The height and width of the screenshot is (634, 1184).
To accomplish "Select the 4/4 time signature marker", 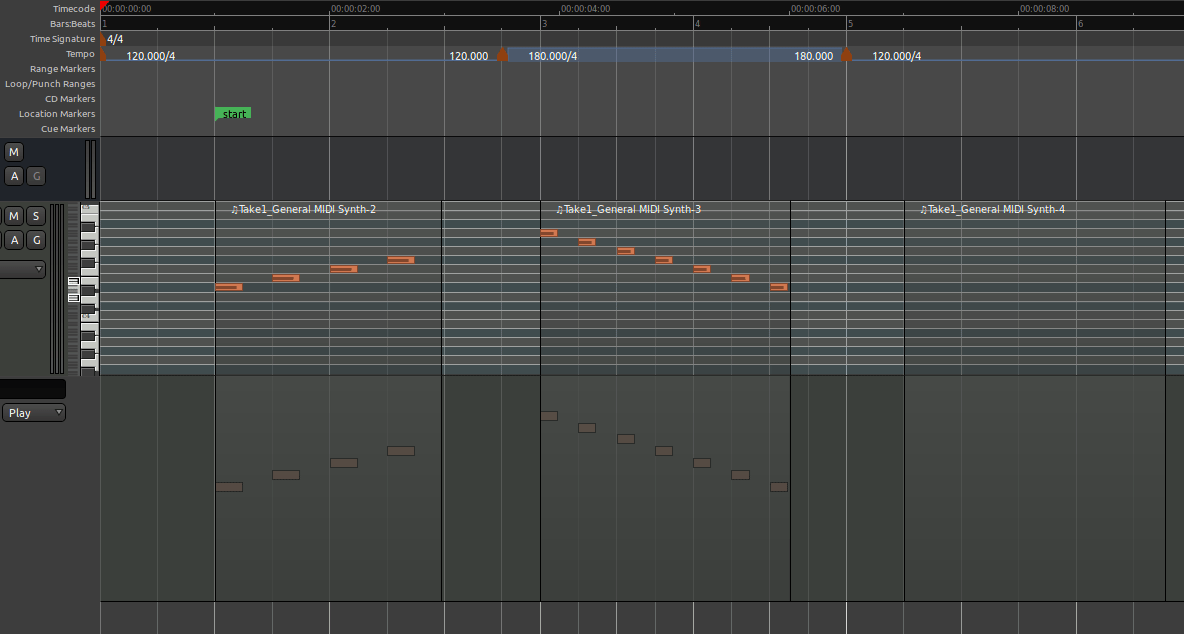I will (114, 39).
